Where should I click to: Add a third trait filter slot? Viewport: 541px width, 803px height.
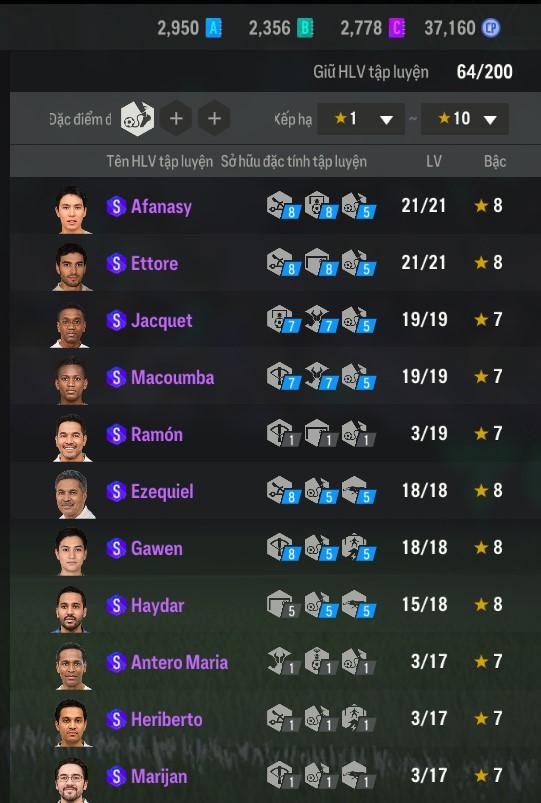pos(214,119)
